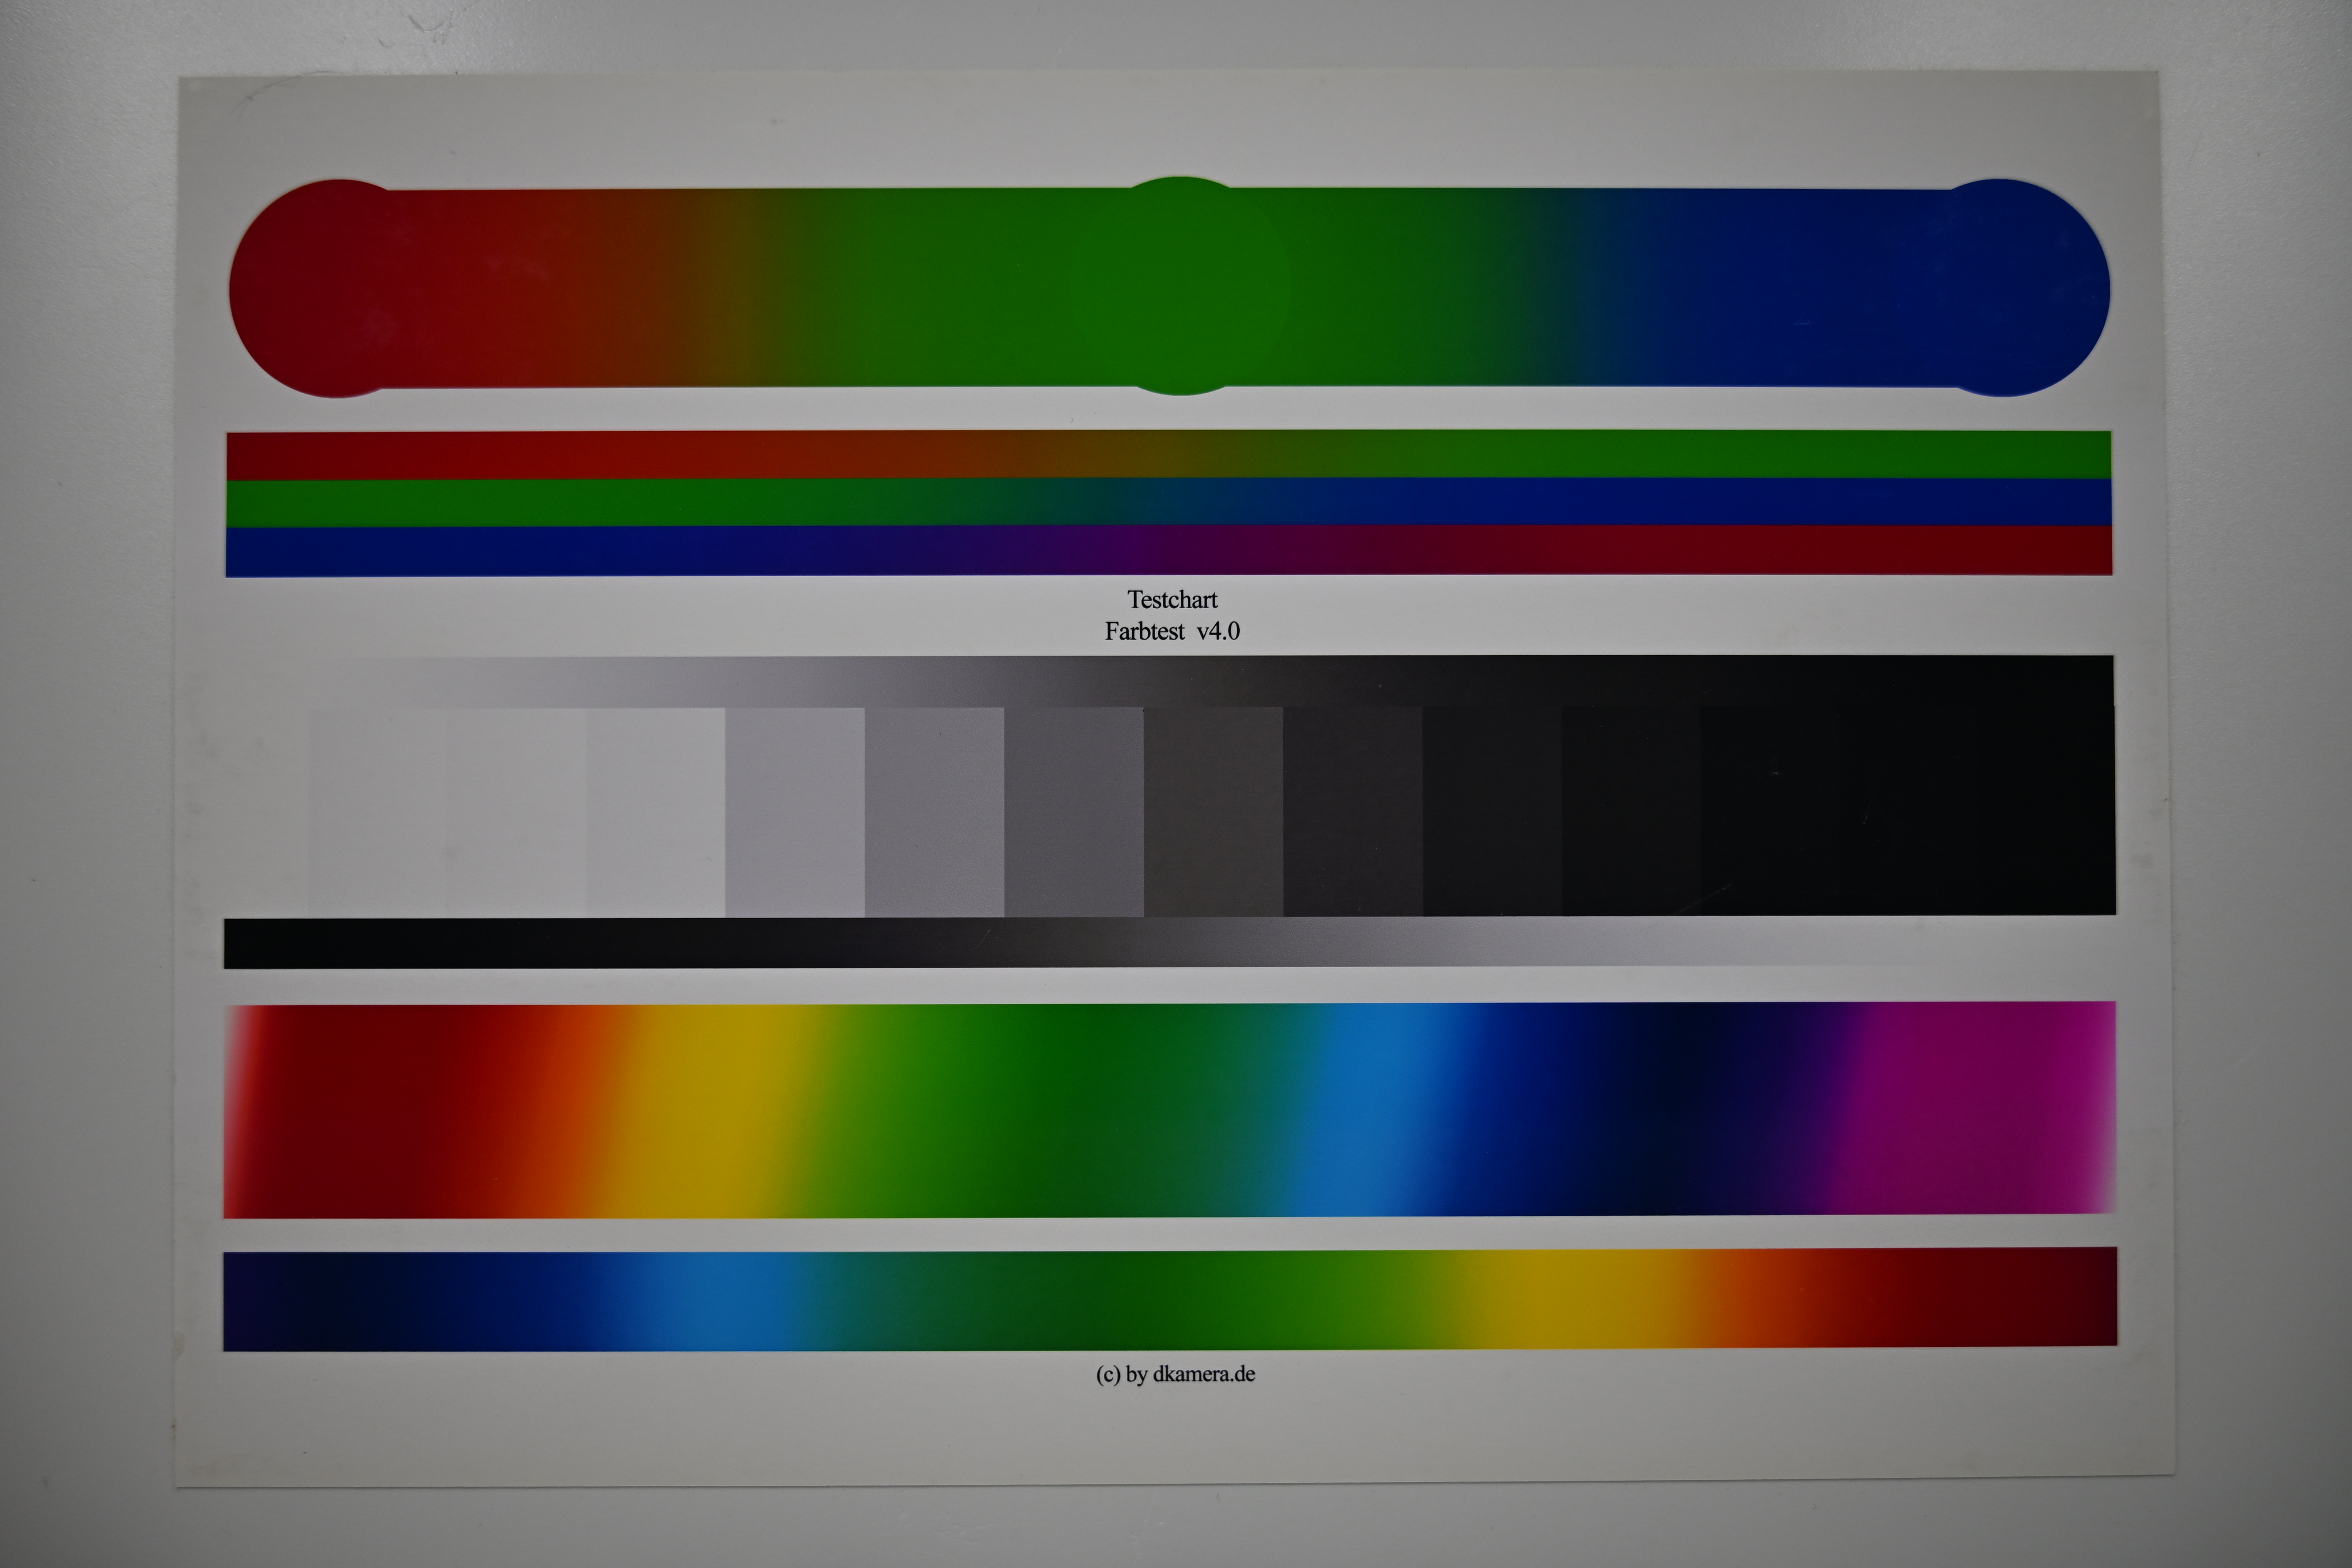
Task: Click the 'Farbtest v4.0' text line
Action: tap(1172, 631)
